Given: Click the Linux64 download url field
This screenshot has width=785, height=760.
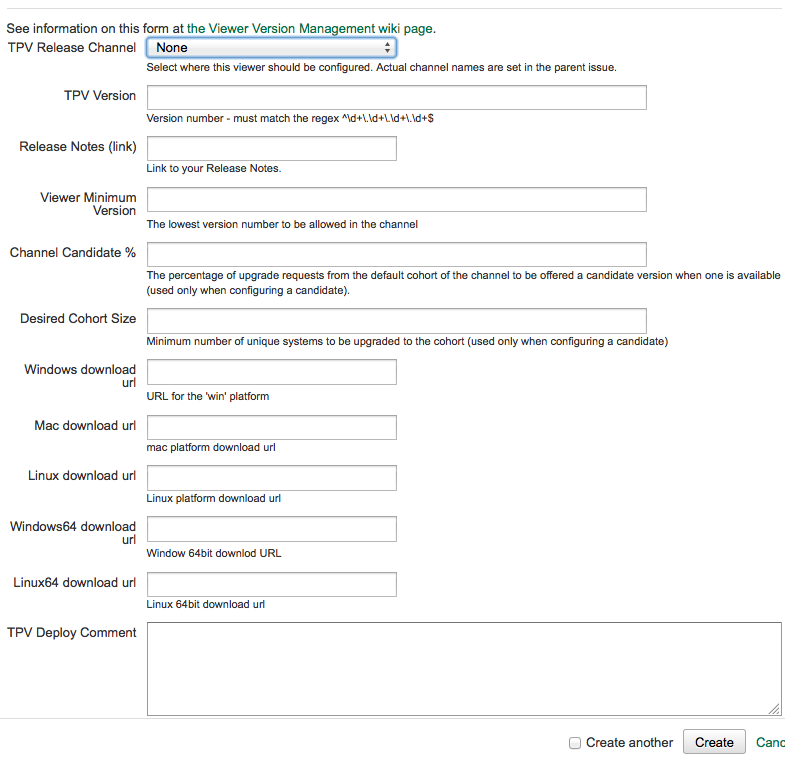Looking at the screenshot, I should (x=271, y=584).
